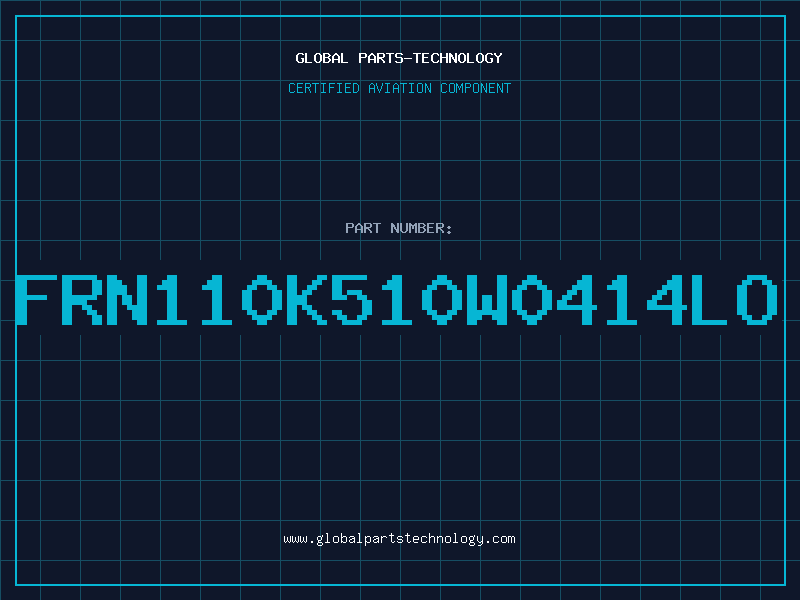Click the word CERTIFIED in the subtitle
This screenshot has width=800, height=600.
tap(323, 88)
